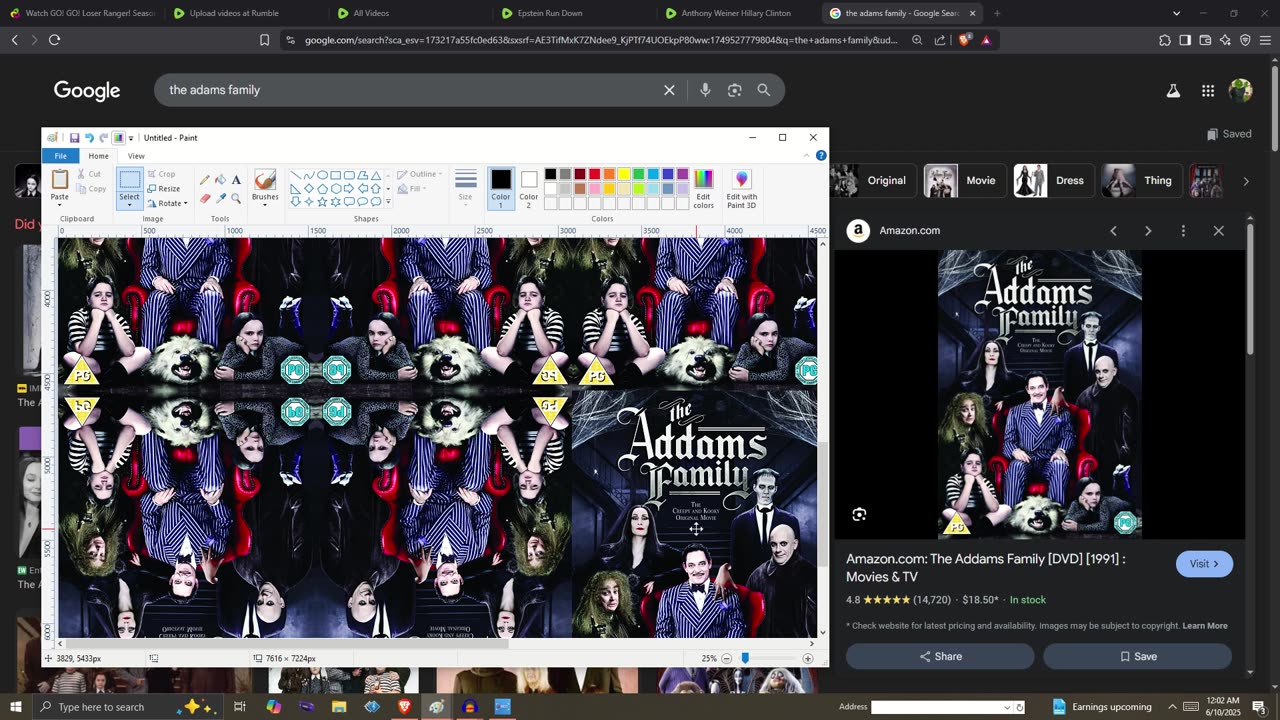Click the Save icon in Paint title bar

coord(74,138)
